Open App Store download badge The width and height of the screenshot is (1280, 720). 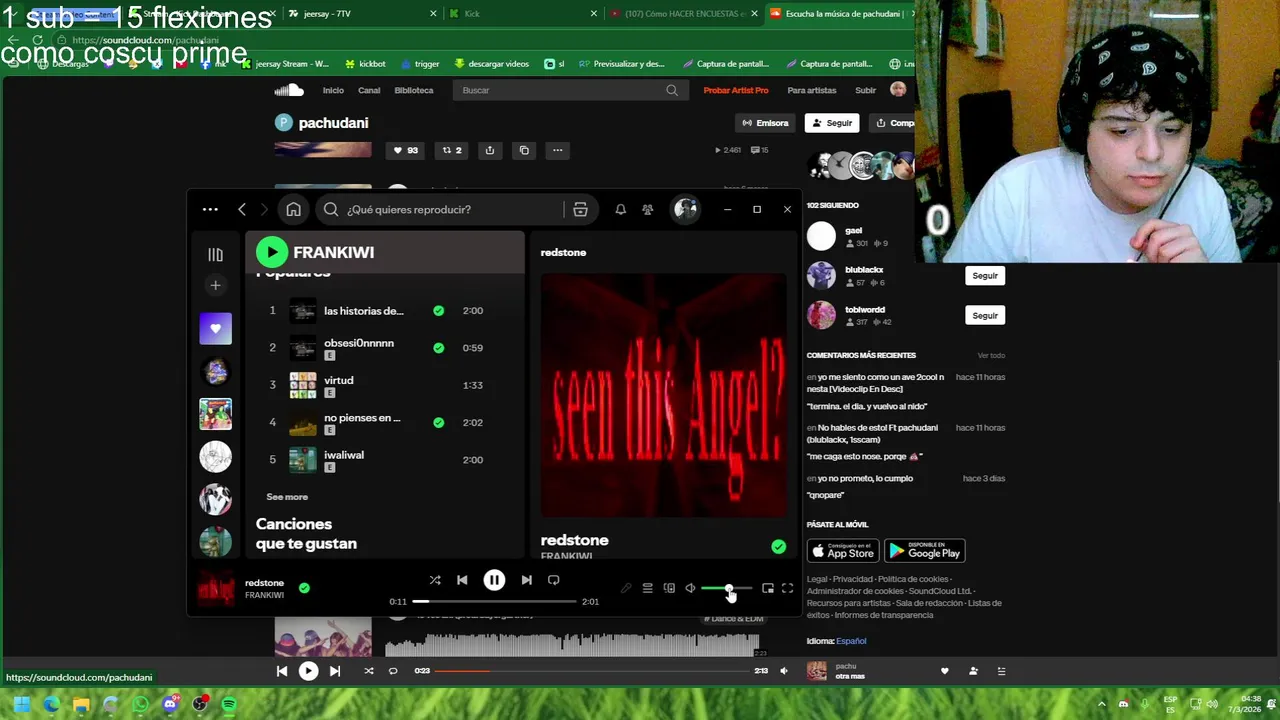(842, 551)
